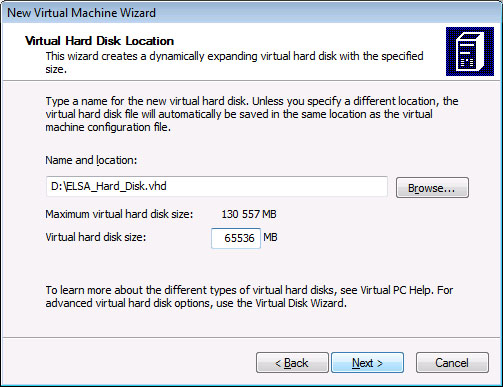Click the 'Virtual hard disk size:' label
The width and height of the screenshot is (503, 387).
pos(96,237)
